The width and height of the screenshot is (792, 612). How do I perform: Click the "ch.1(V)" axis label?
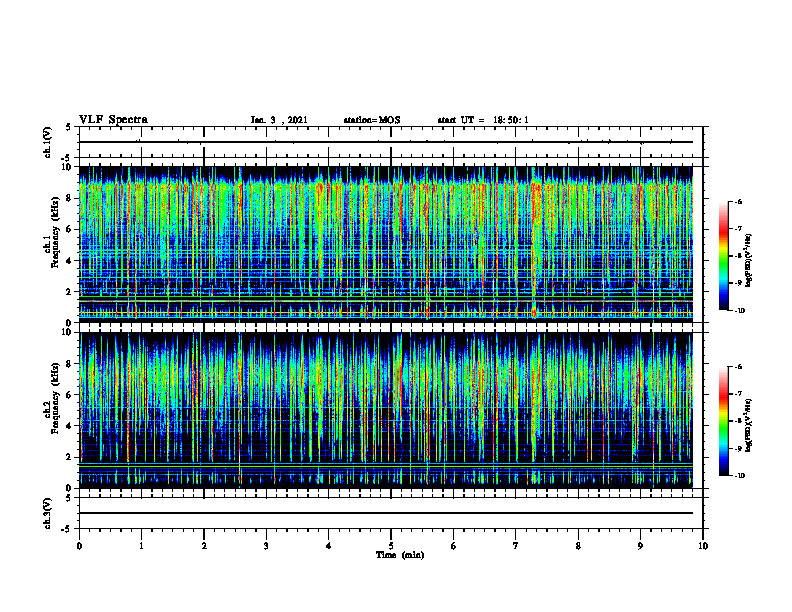[47, 142]
